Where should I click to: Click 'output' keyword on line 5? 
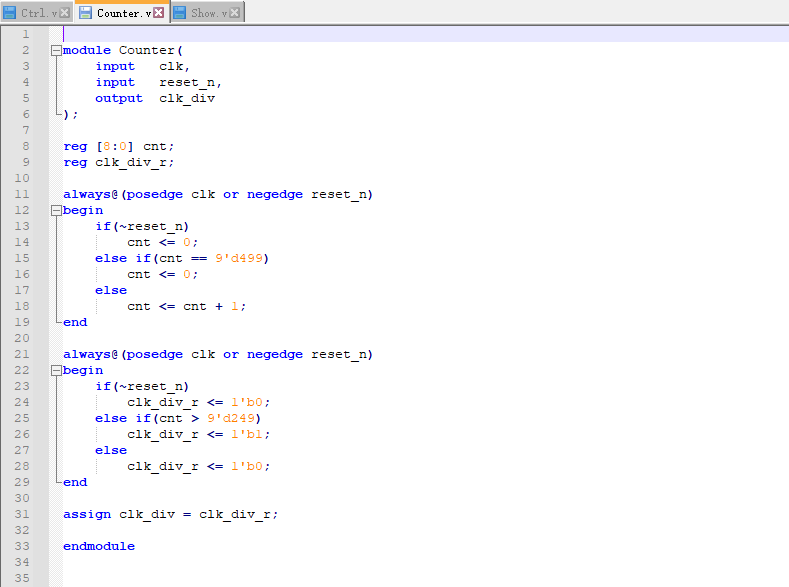tap(119, 99)
